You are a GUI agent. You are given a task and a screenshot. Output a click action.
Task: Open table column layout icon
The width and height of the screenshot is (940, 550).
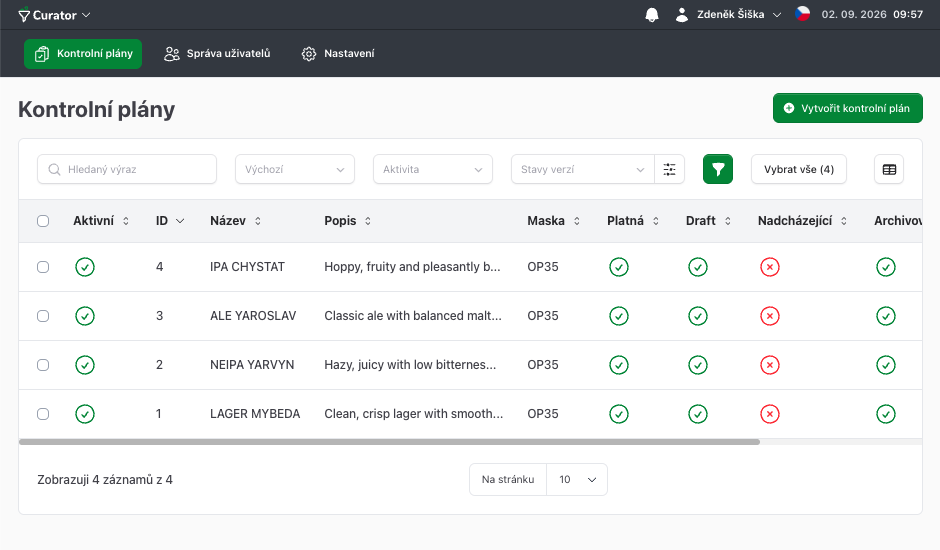click(889, 169)
